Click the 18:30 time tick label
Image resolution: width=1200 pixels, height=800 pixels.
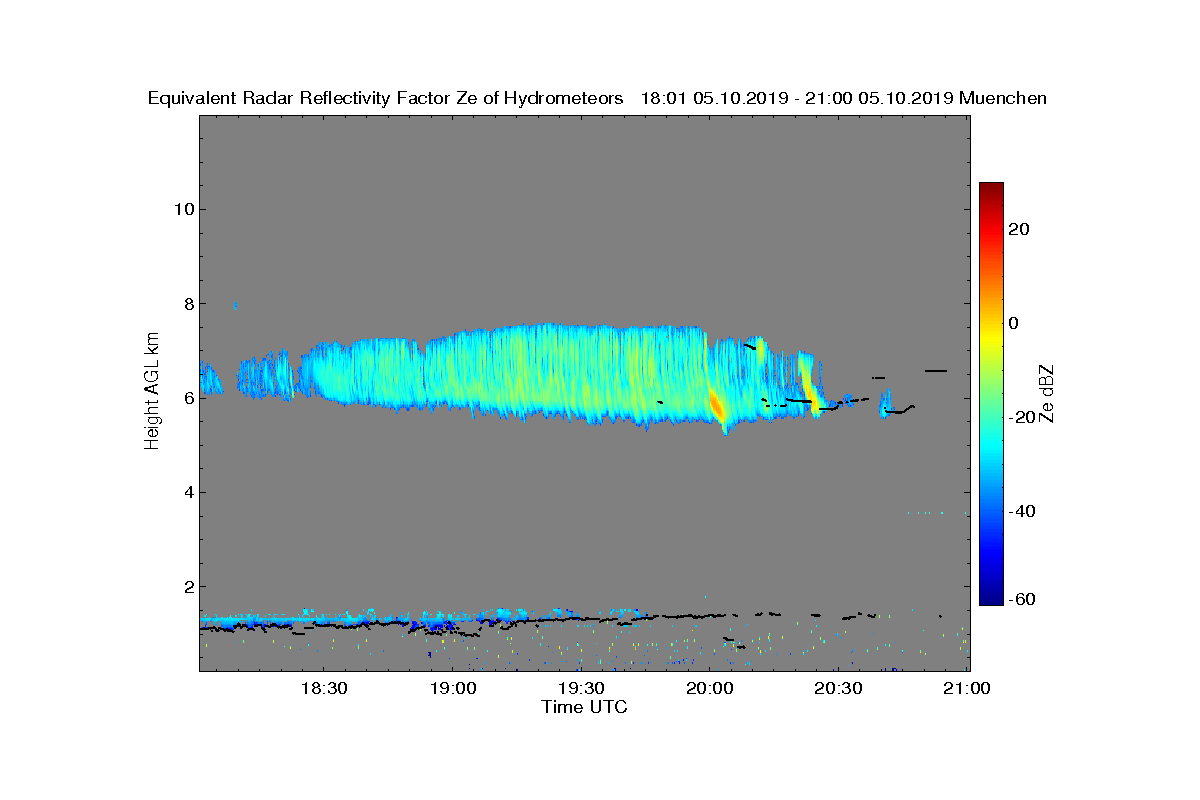coord(324,688)
